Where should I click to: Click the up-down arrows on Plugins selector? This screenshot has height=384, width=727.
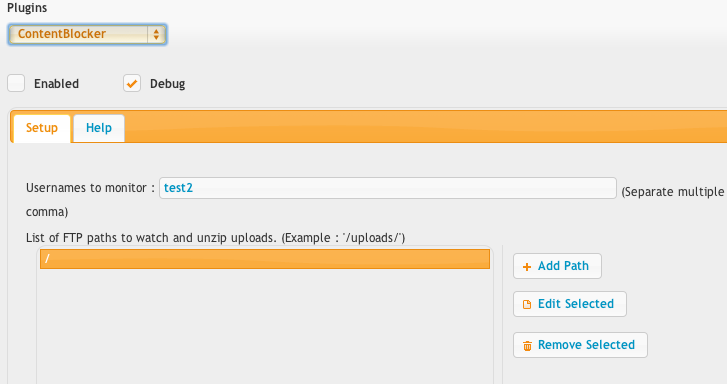[156, 34]
